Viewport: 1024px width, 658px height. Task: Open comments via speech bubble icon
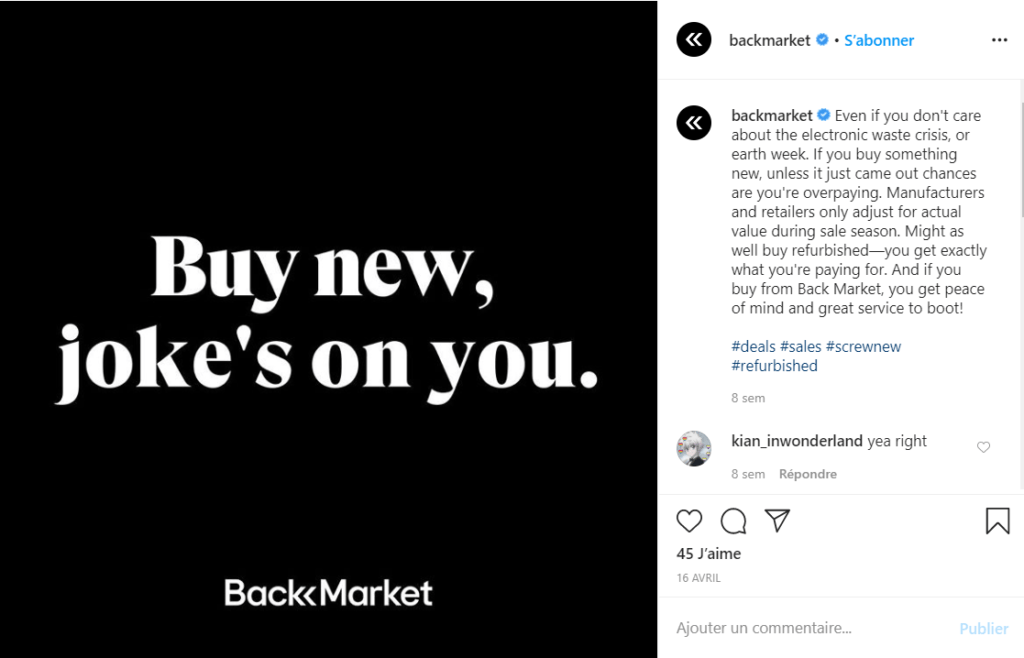coord(734,521)
